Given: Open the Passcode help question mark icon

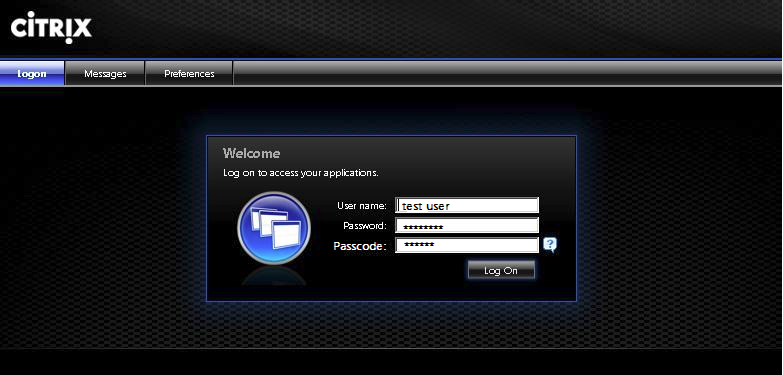Looking at the screenshot, I should (x=550, y=245).
